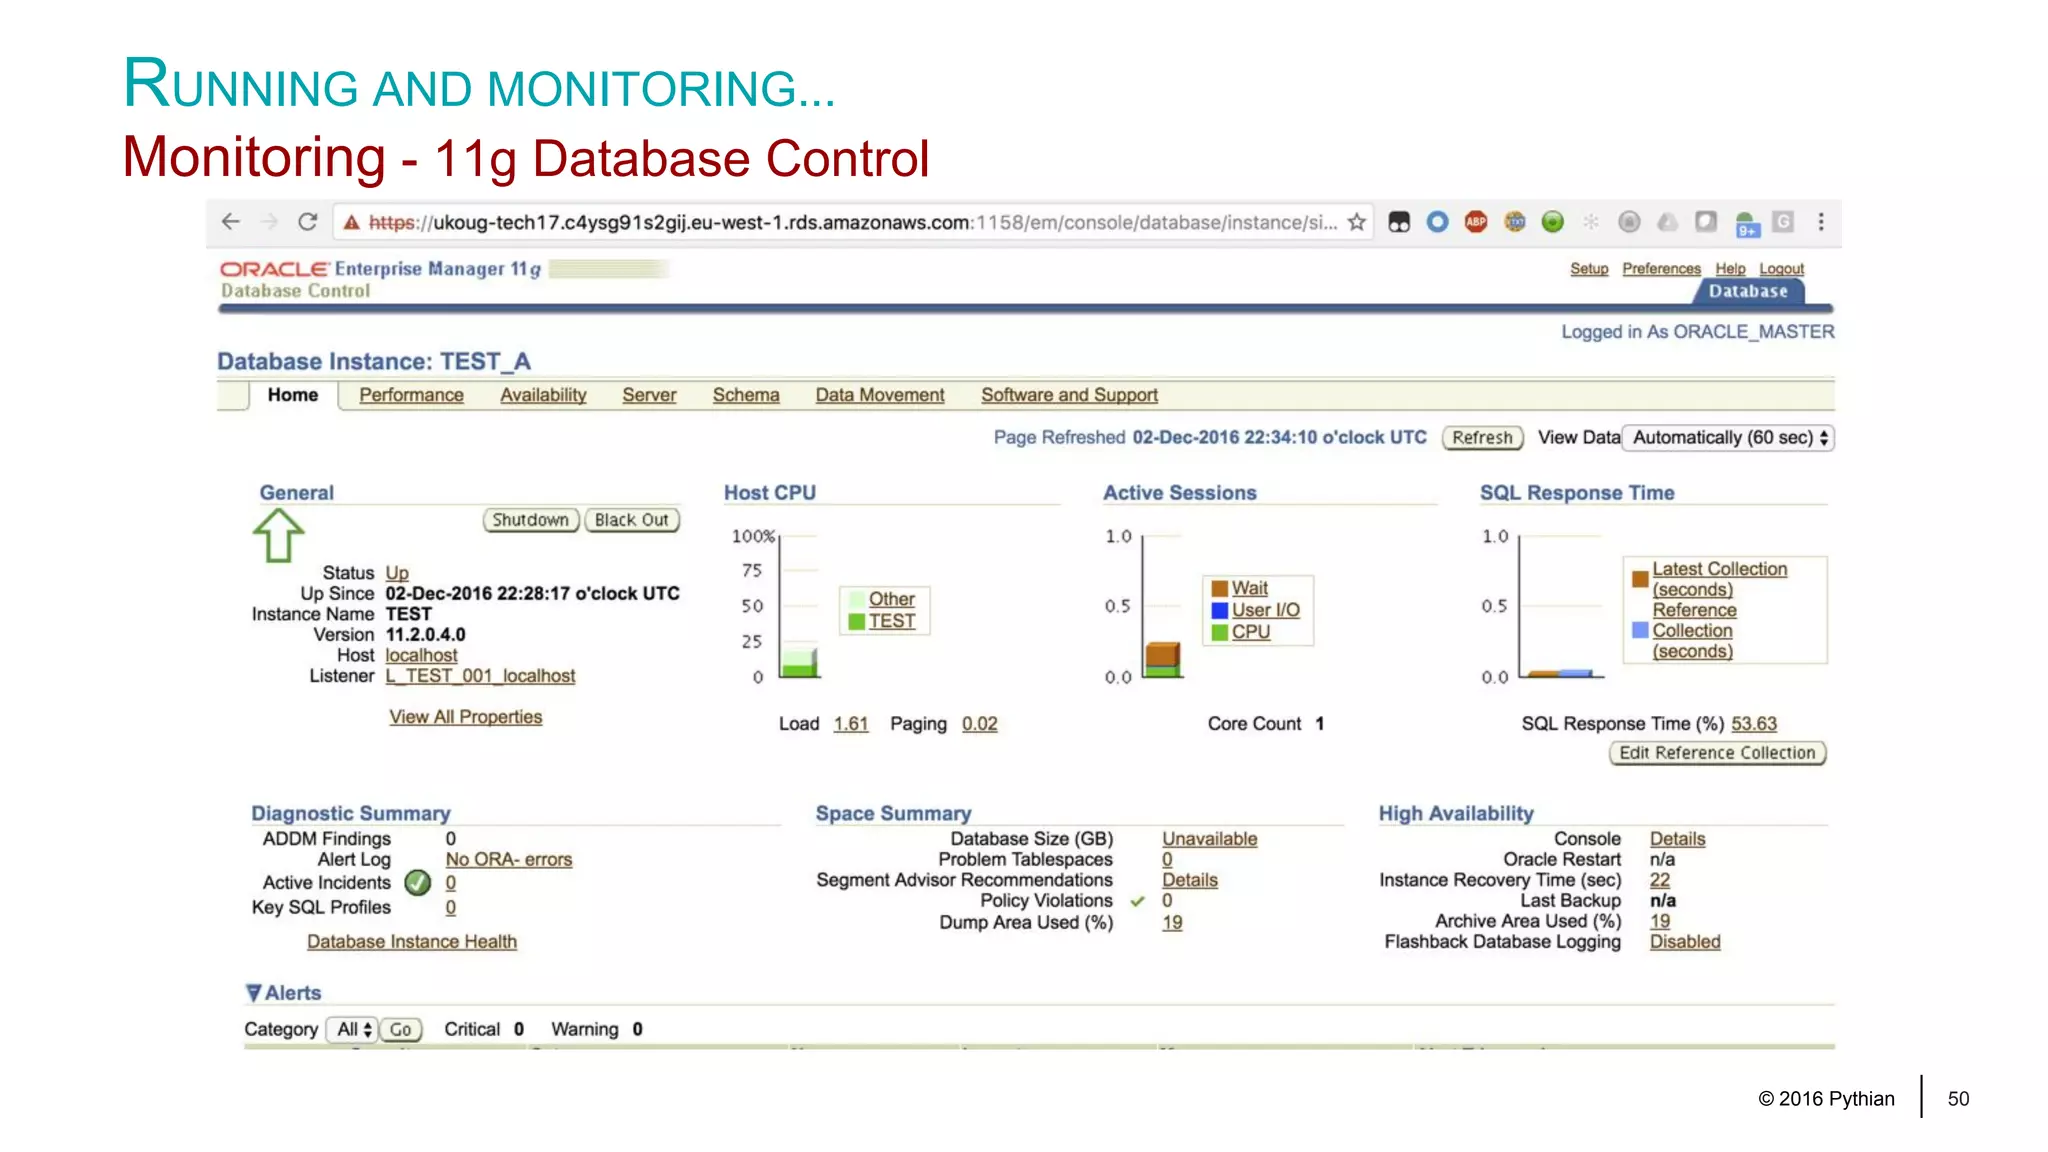Click the Active Incidents green checkmark icon
This screenshot has height=1152, width=2048.
click(418, 882)
